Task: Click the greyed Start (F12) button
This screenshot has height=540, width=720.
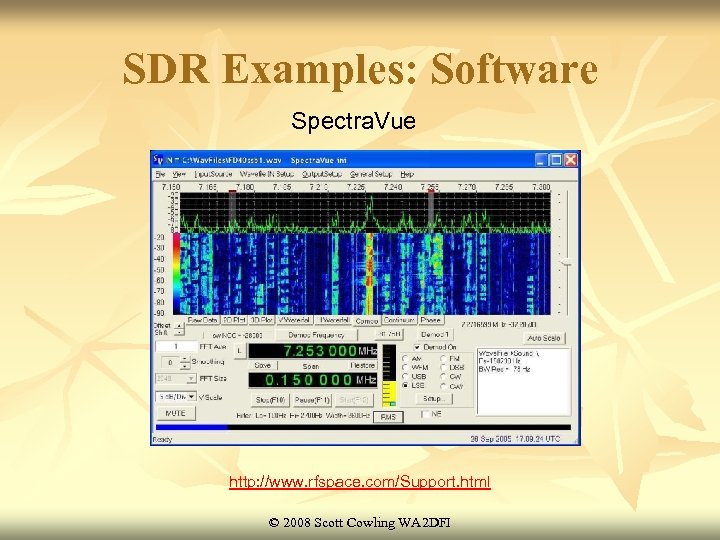Action: 354,400
